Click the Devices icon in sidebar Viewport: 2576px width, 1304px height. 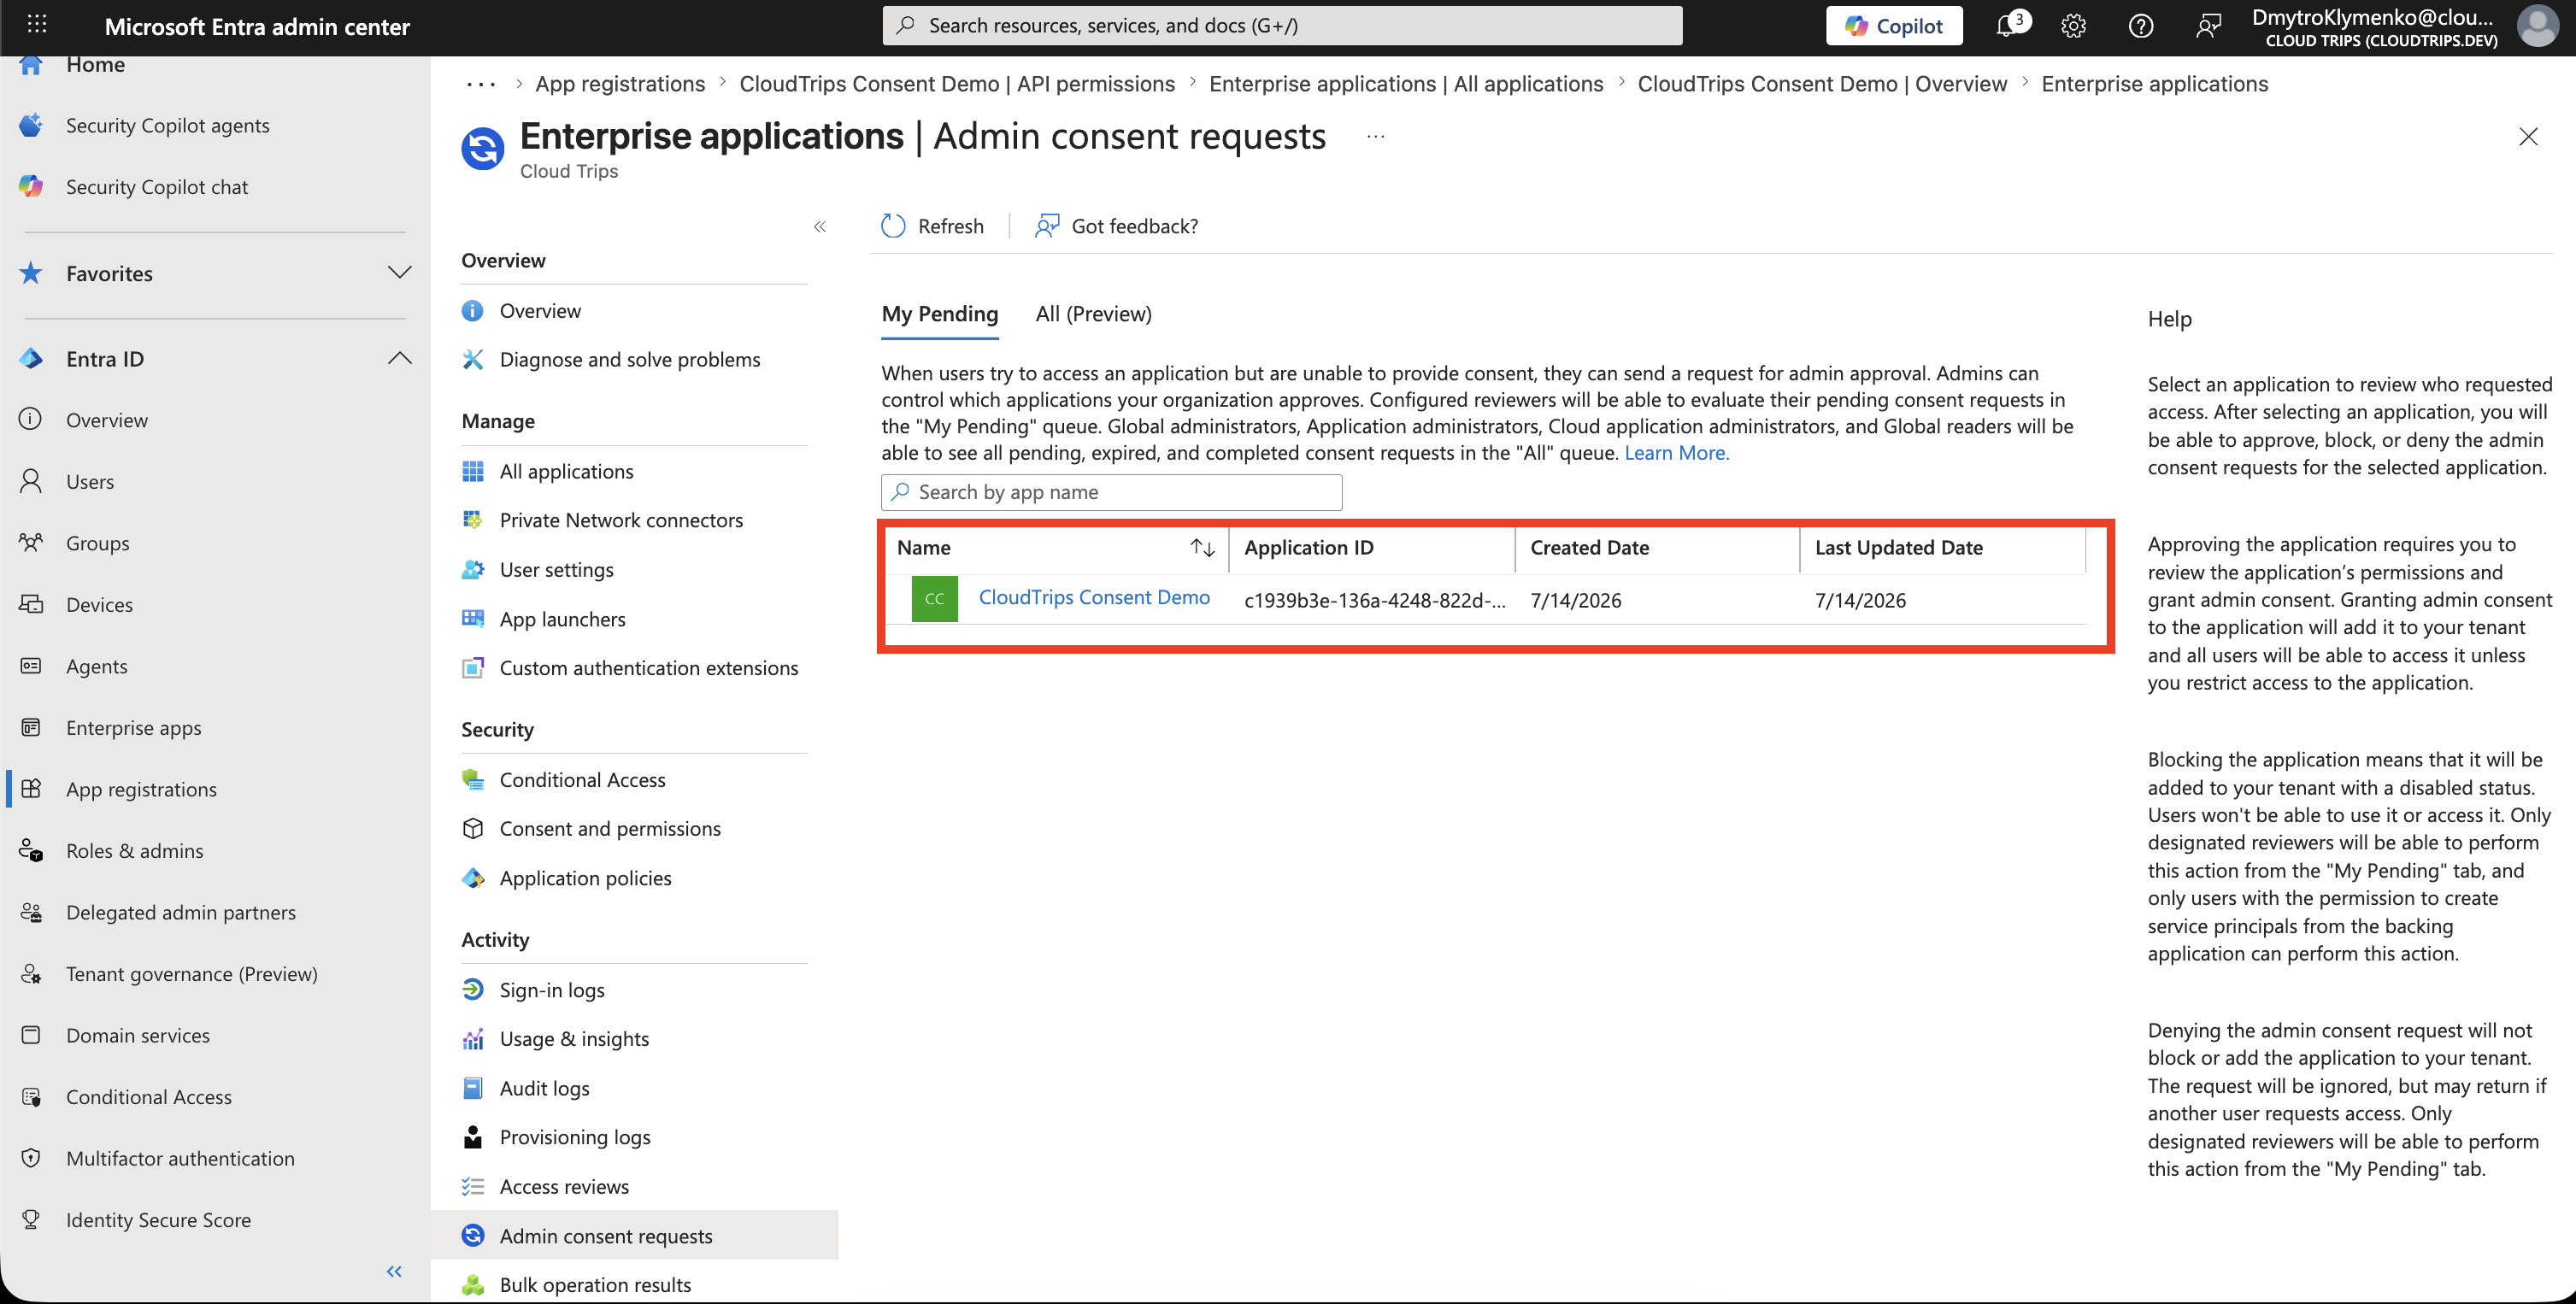tap(31, 604)
